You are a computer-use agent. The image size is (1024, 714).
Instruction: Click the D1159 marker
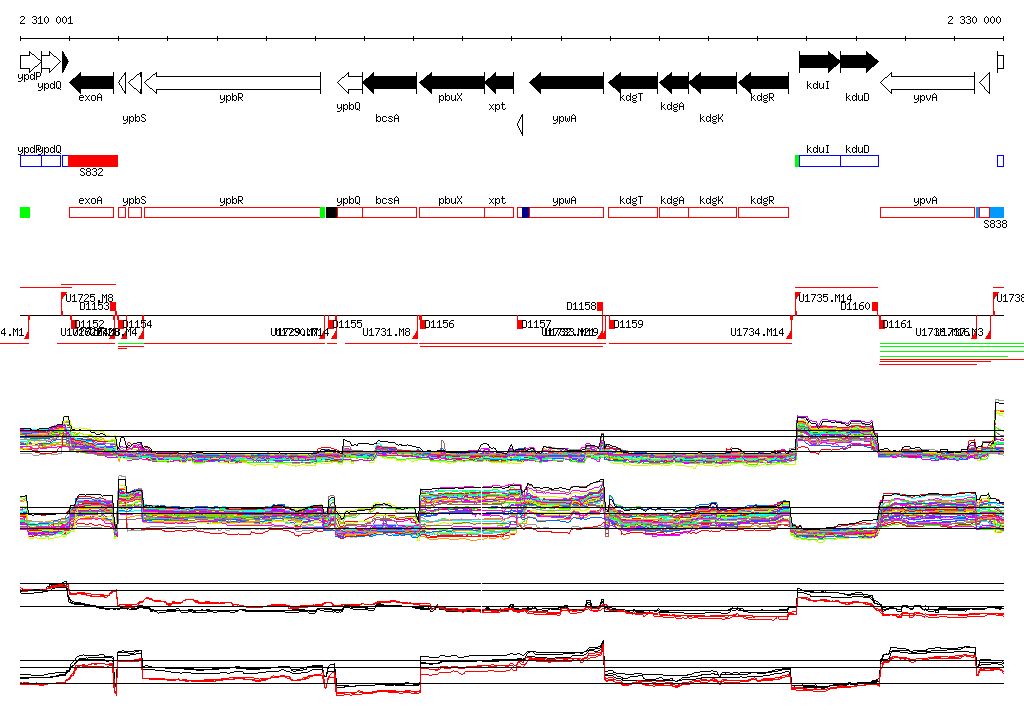(x=613, y=324)
